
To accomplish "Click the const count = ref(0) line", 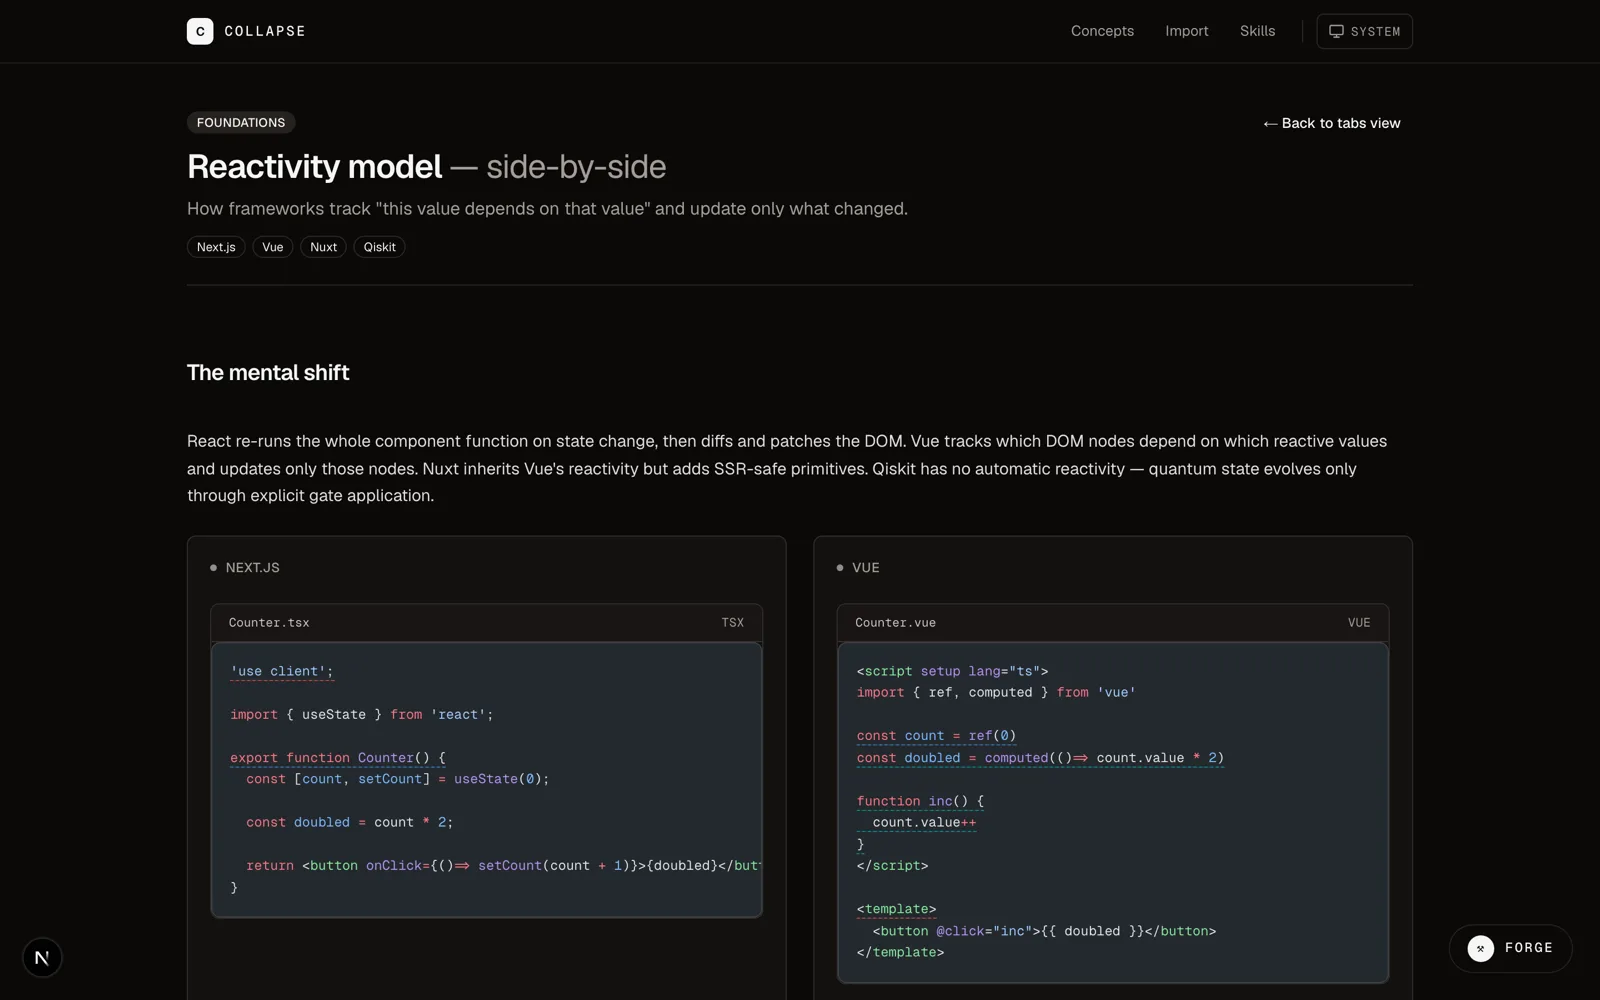I will tap(936, 735).
